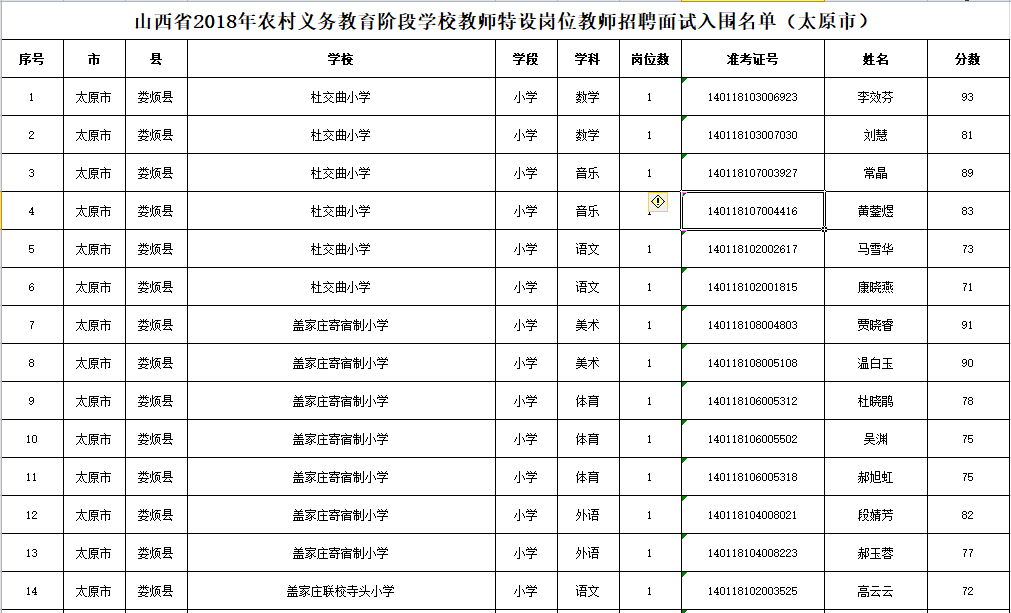The image size is (1011, 613).
Task: Click the 分数 column header
Action: 967,59
